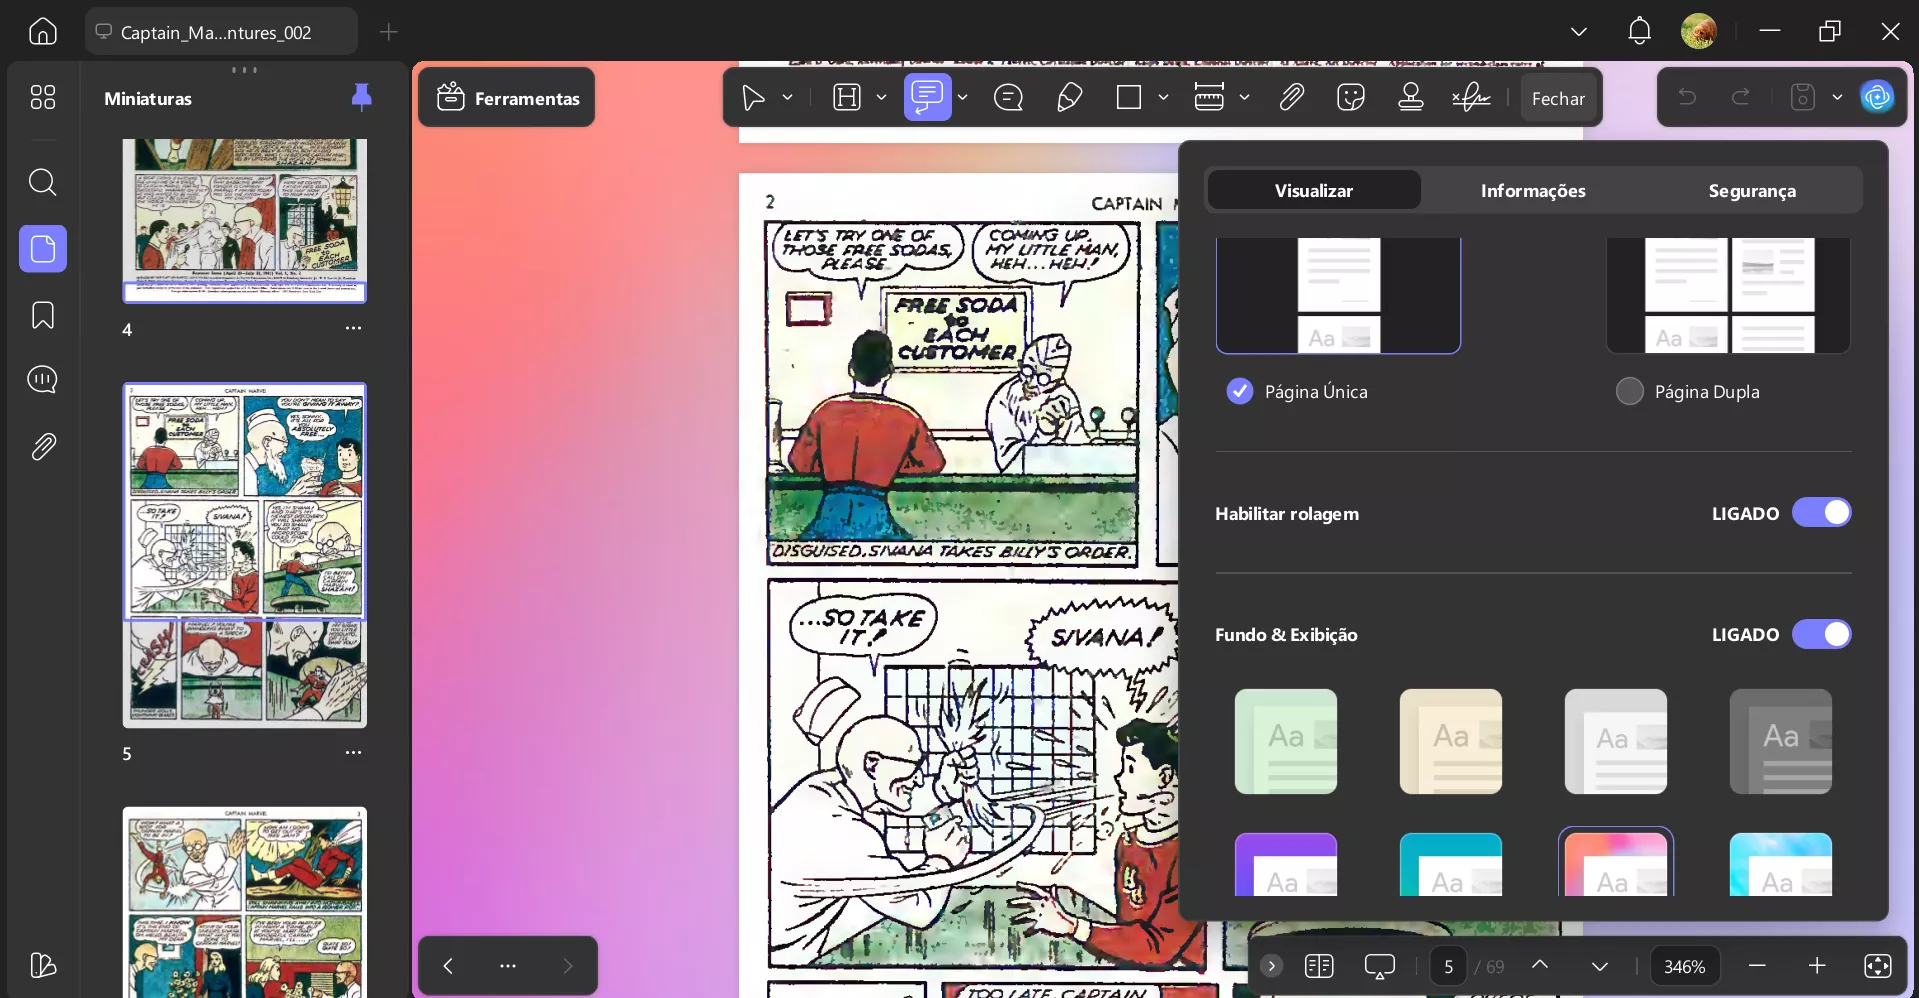Select the cursor selection tool
Viewport: 1919px width, 998px height.
pyautogui.click(x=753, y=97)
